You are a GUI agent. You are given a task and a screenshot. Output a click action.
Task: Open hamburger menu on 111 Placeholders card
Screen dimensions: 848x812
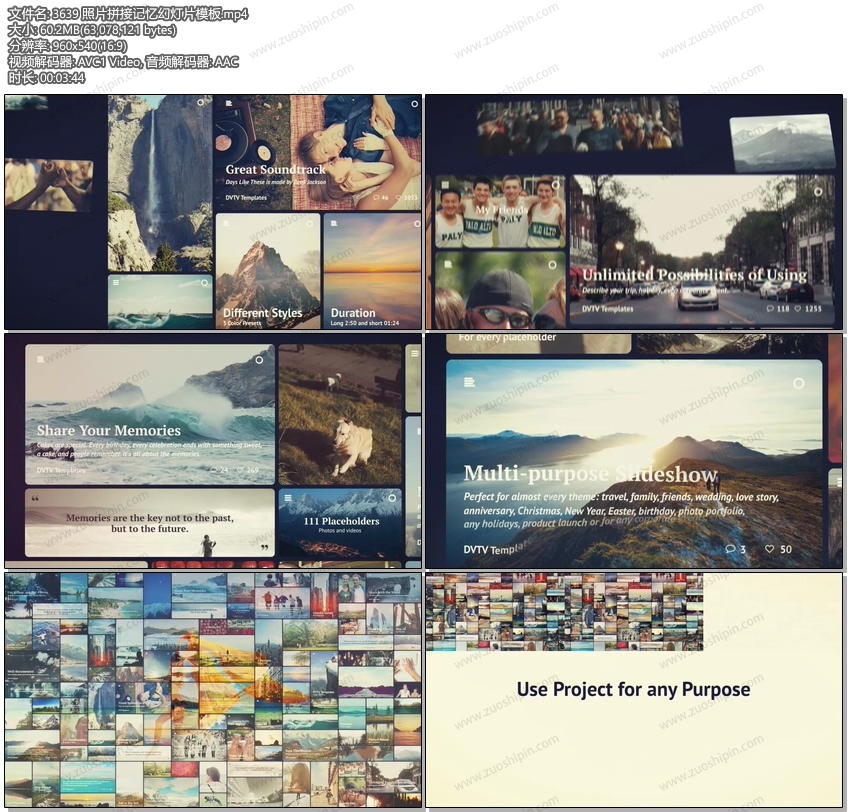tap(288, 498)
